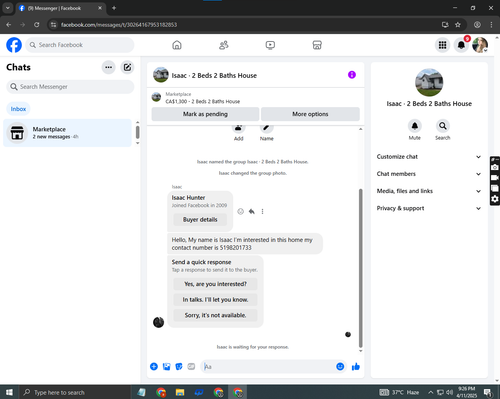Click the Name edit pencil icon
Image resolution: width=500 pixels, height=399 pixels.
266,128
